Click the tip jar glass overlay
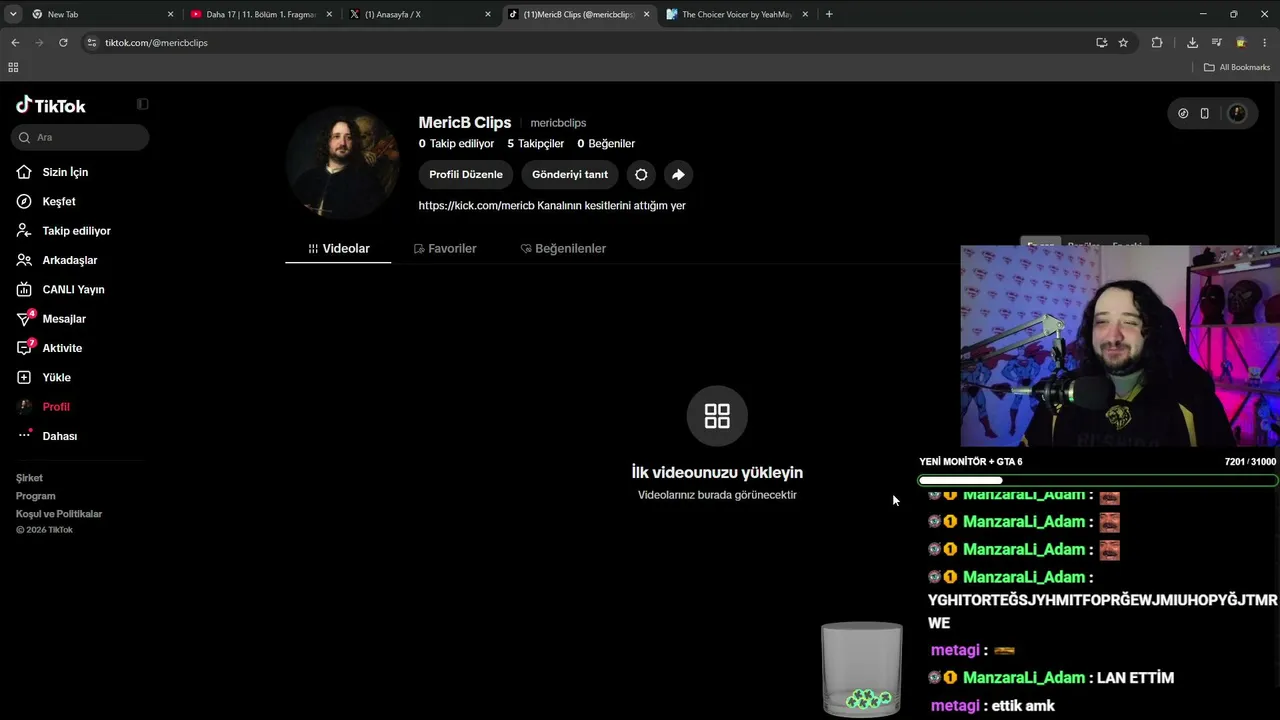Image resolution: width=1280 pixels, height=720 pixels. tap(861, 668)
